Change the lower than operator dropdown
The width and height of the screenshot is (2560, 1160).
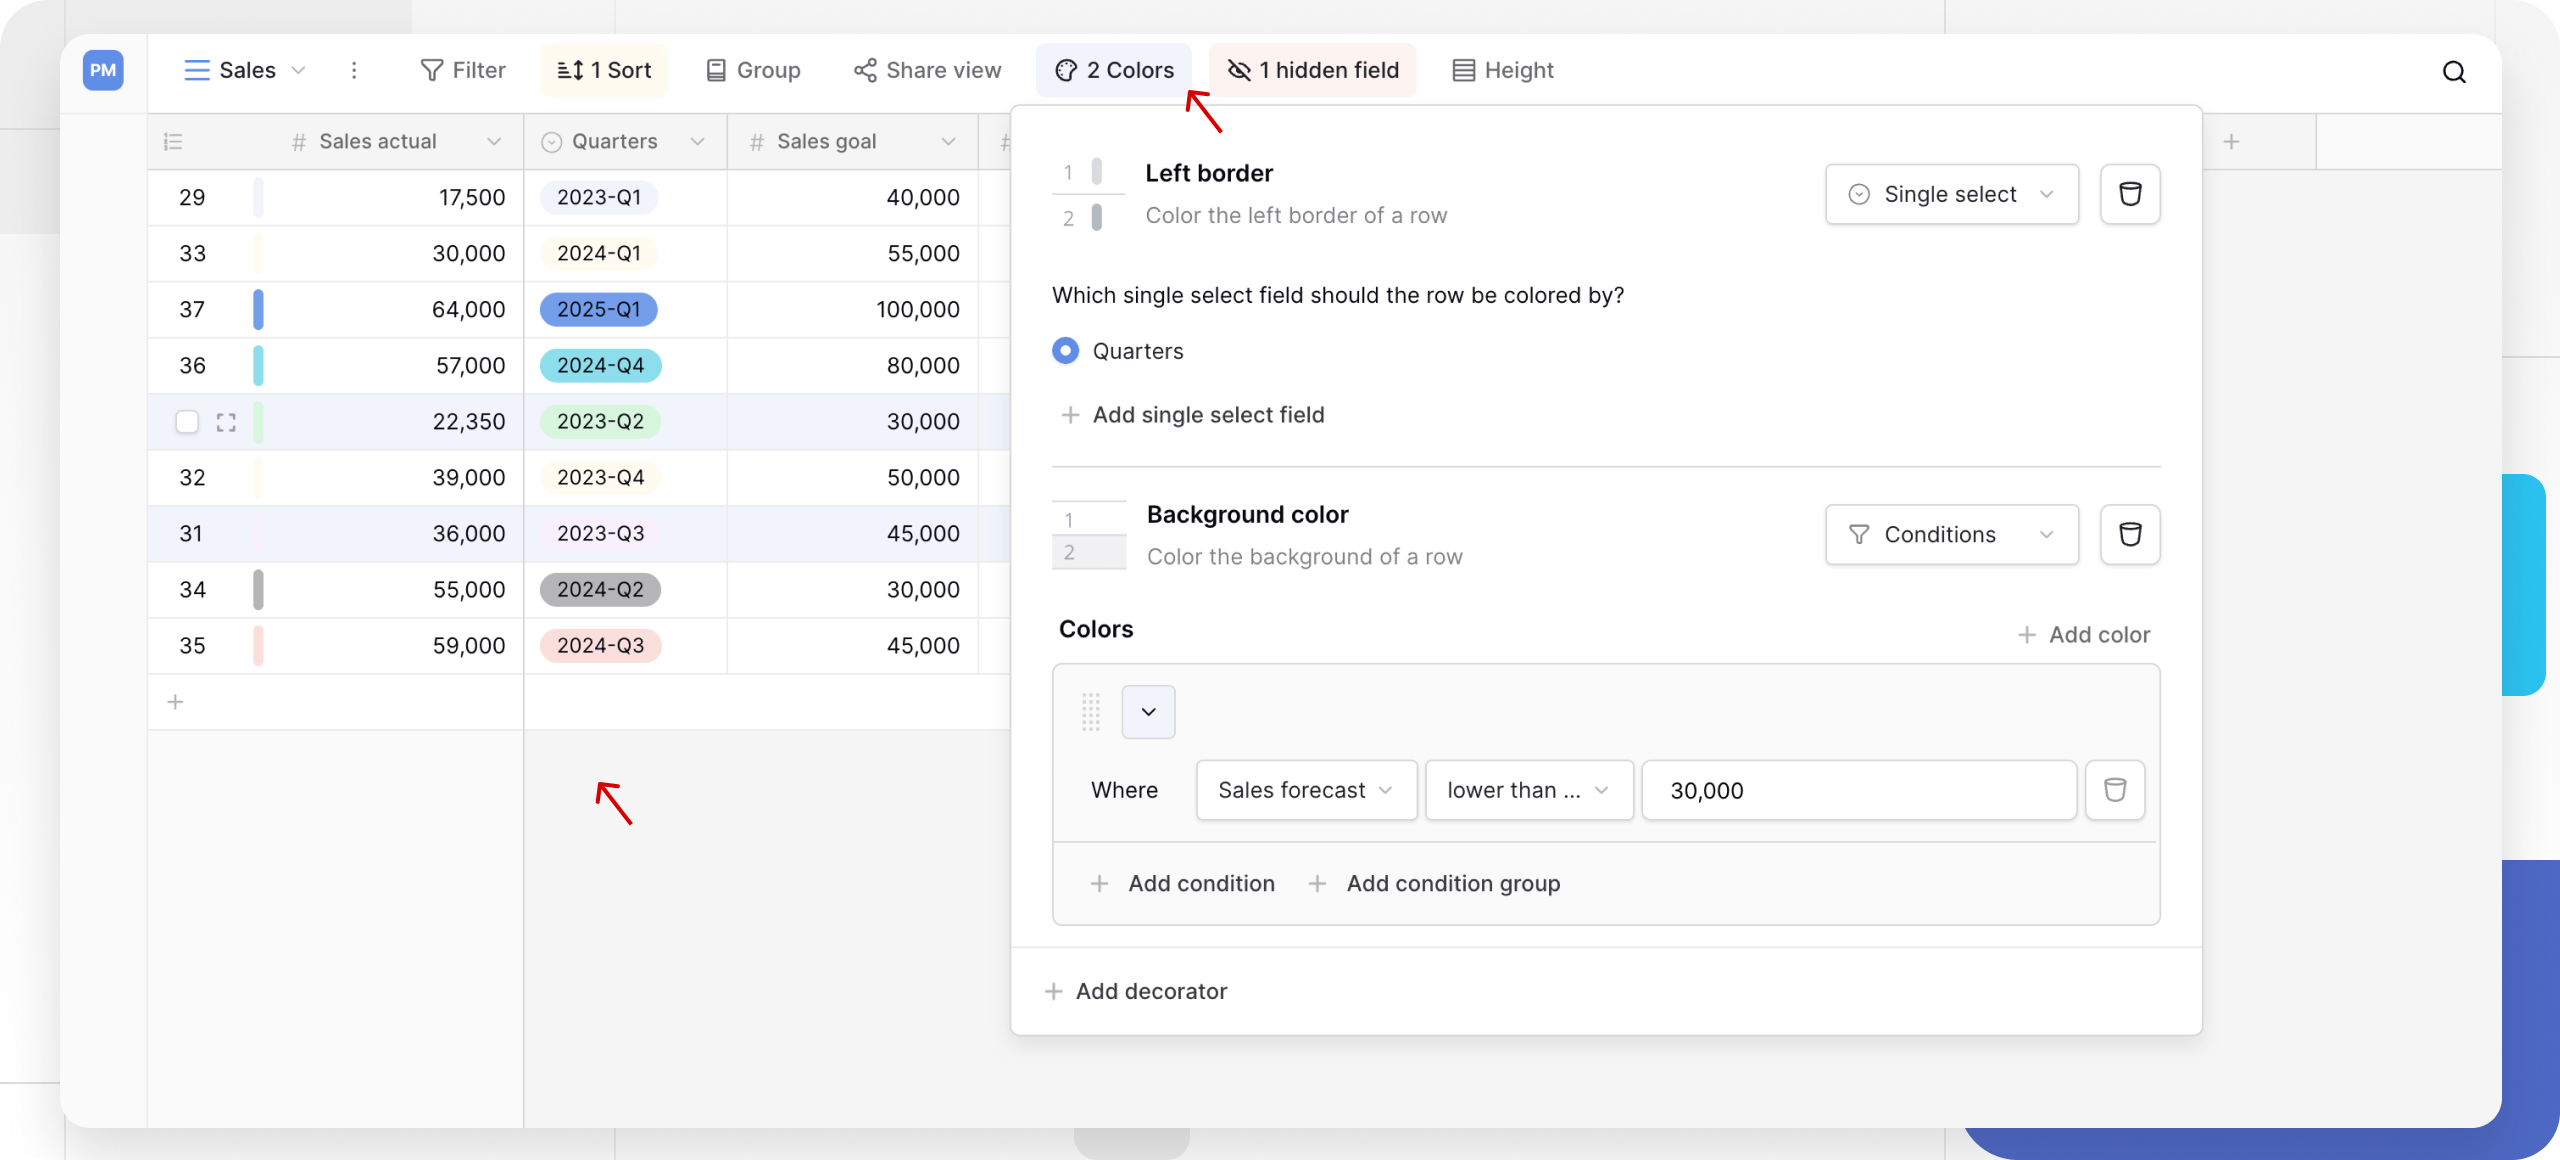click(x=1528, y=790)
